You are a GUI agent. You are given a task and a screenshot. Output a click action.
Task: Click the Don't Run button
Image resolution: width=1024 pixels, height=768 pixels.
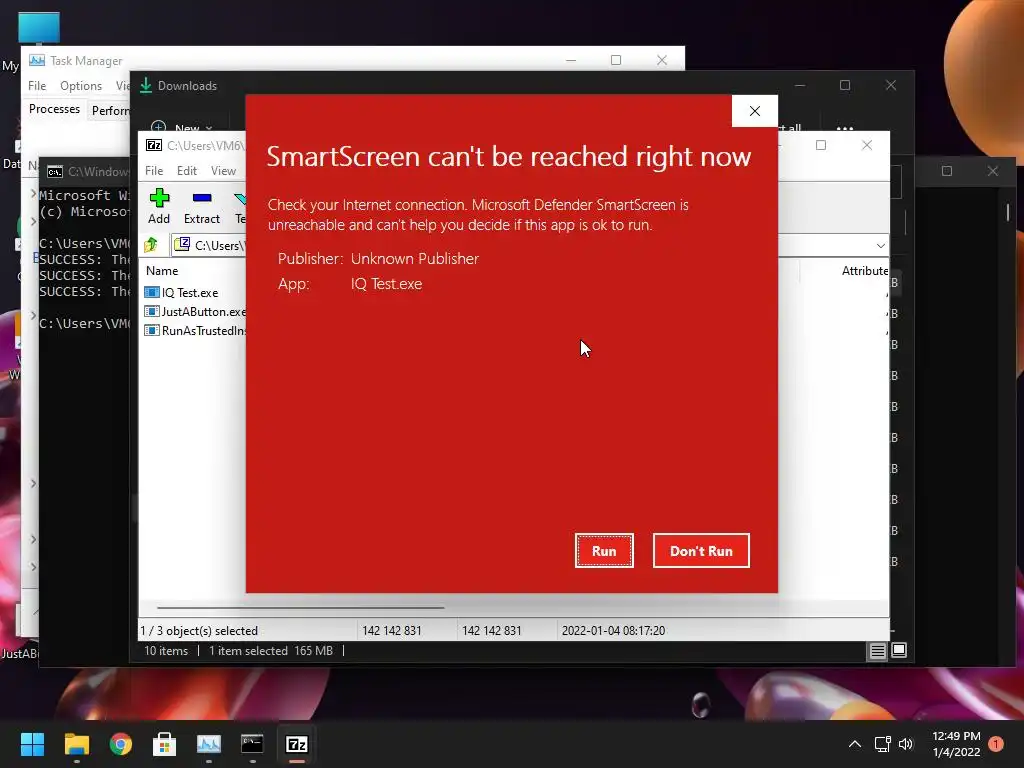(x=701, y=551)
